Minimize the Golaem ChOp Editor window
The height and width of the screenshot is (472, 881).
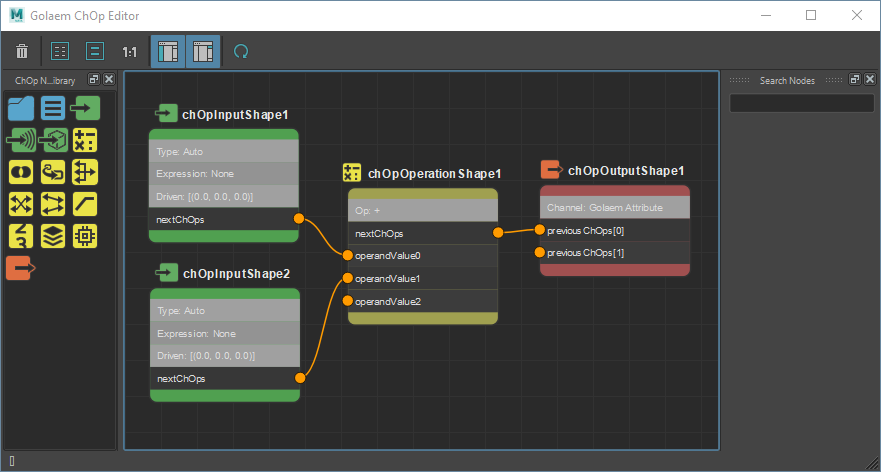[765, 15]
